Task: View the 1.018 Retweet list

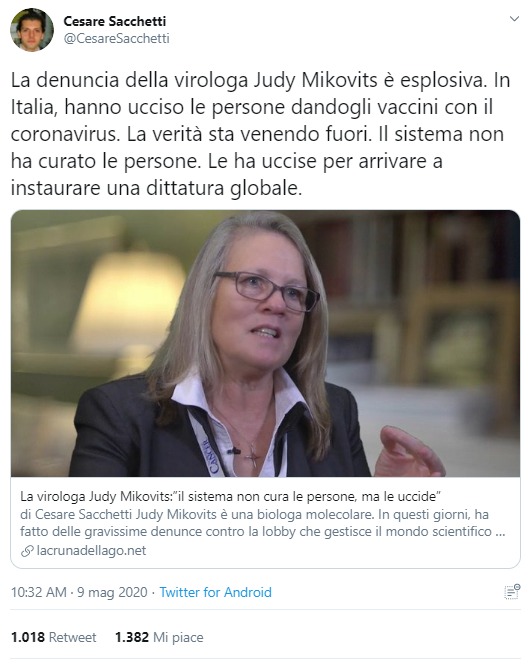Action: pyautogui.click(x=53, y=637)
